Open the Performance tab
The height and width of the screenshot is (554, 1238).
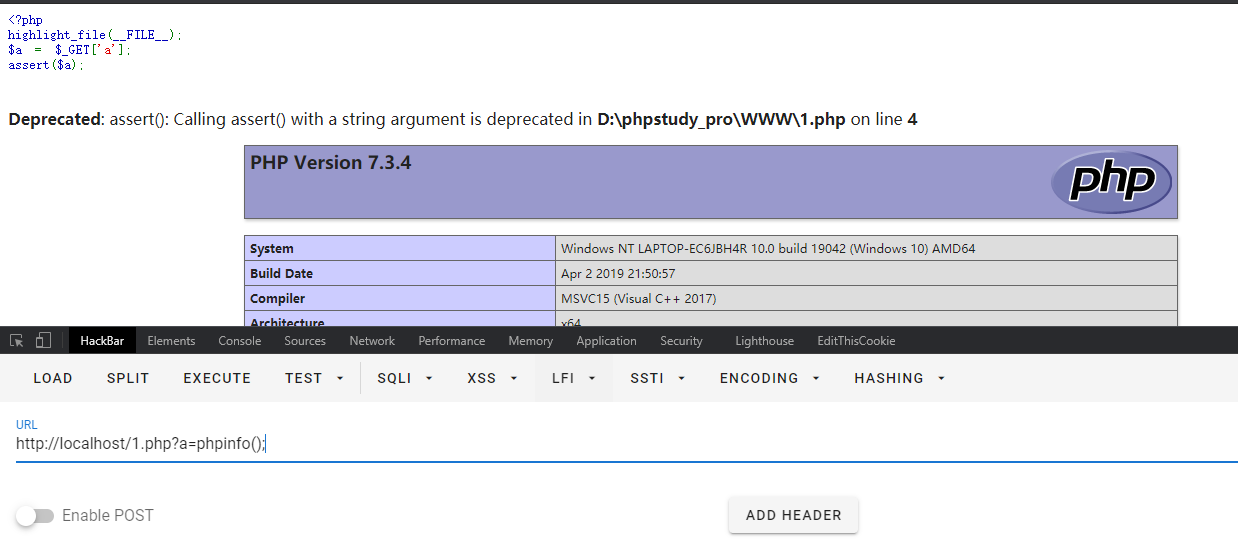(x=452, y=341)
